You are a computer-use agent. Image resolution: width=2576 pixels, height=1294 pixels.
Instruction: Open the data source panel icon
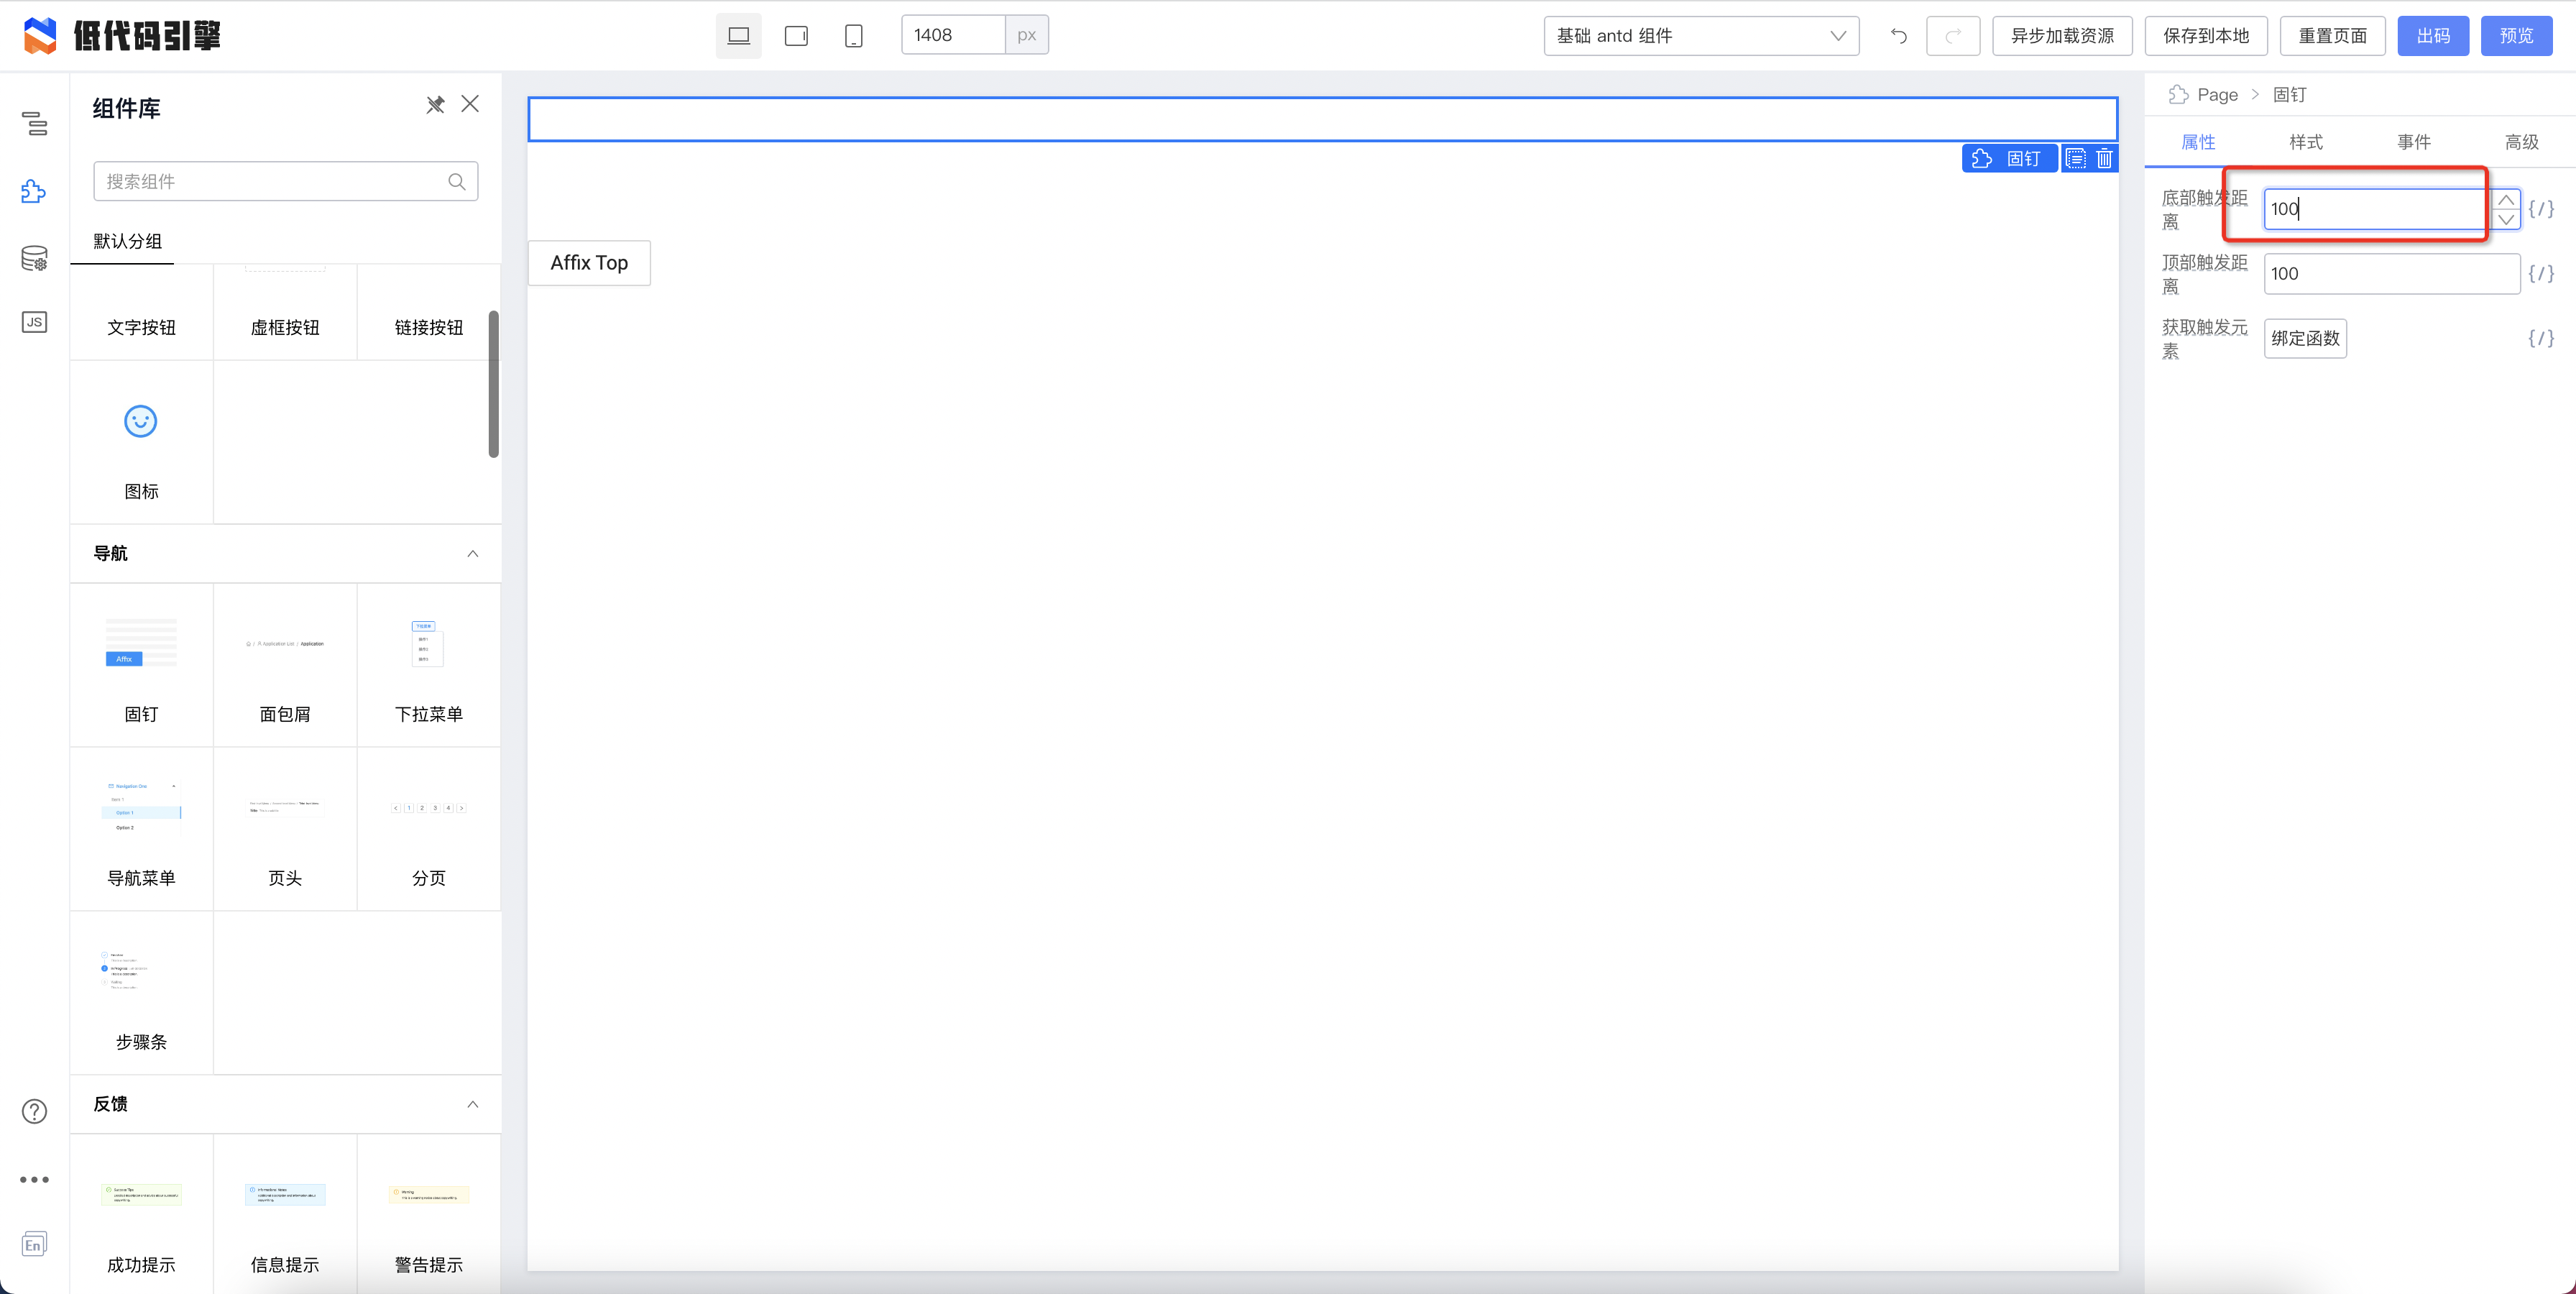tap(34, 258)
